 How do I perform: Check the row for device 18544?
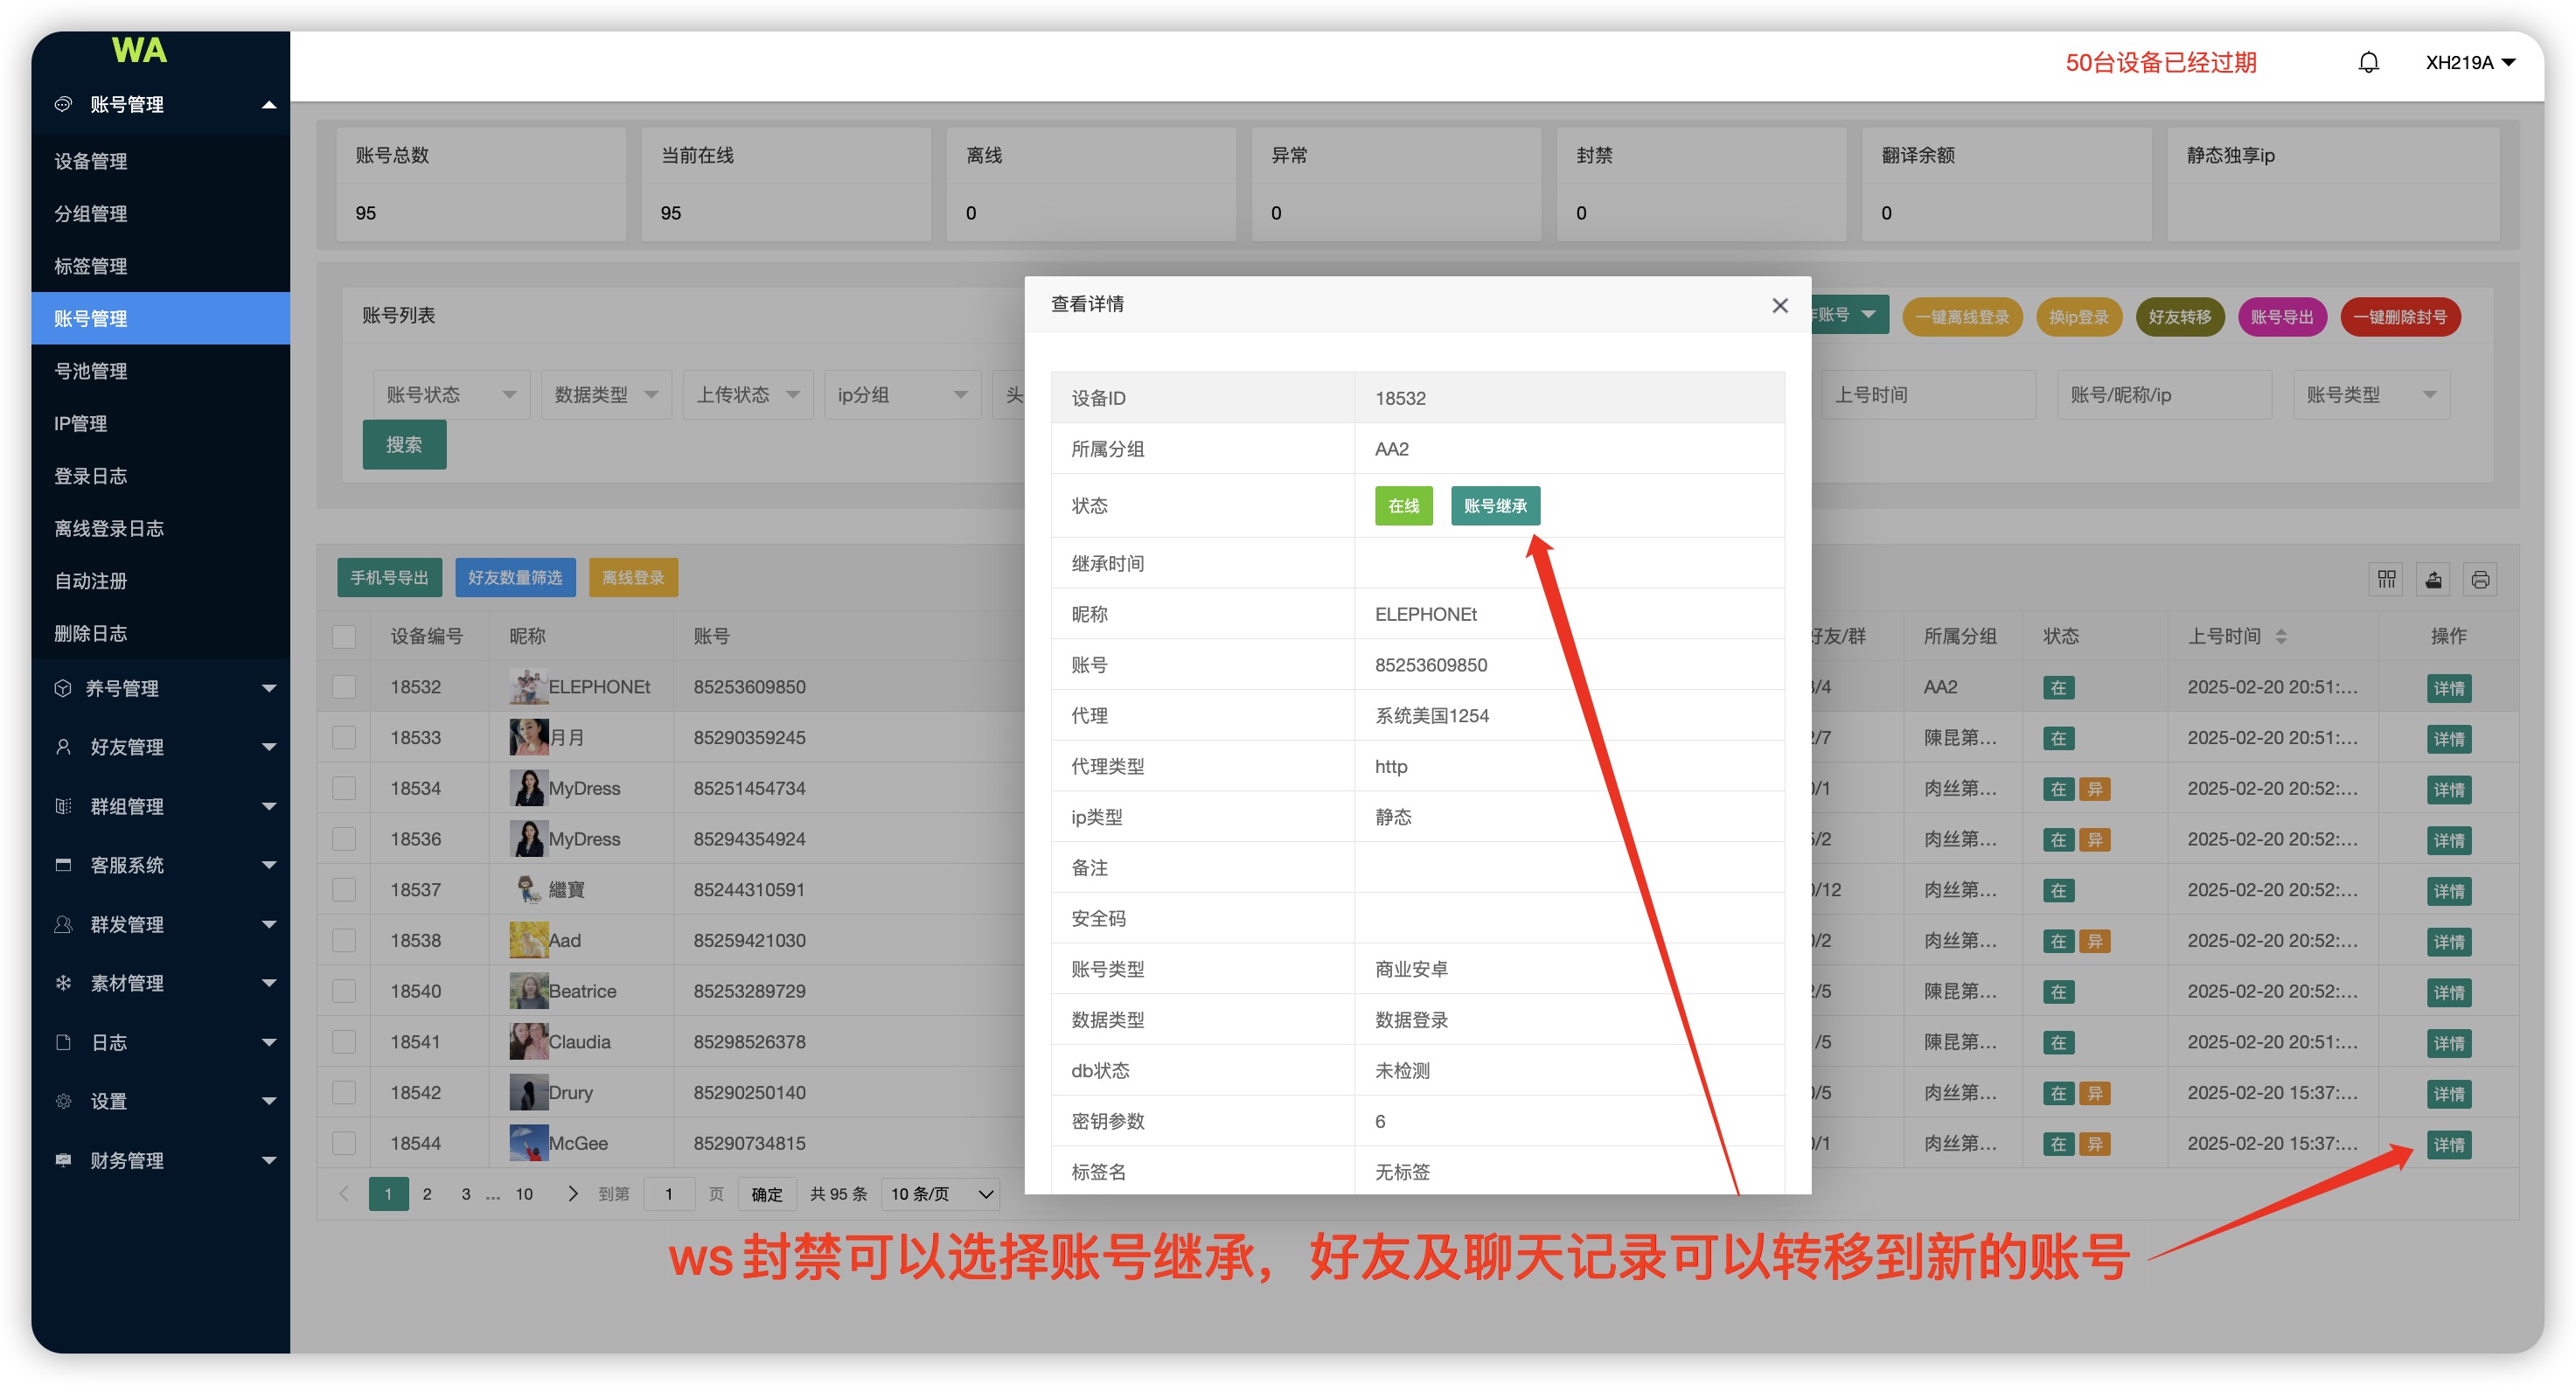tap(344, 1143)
